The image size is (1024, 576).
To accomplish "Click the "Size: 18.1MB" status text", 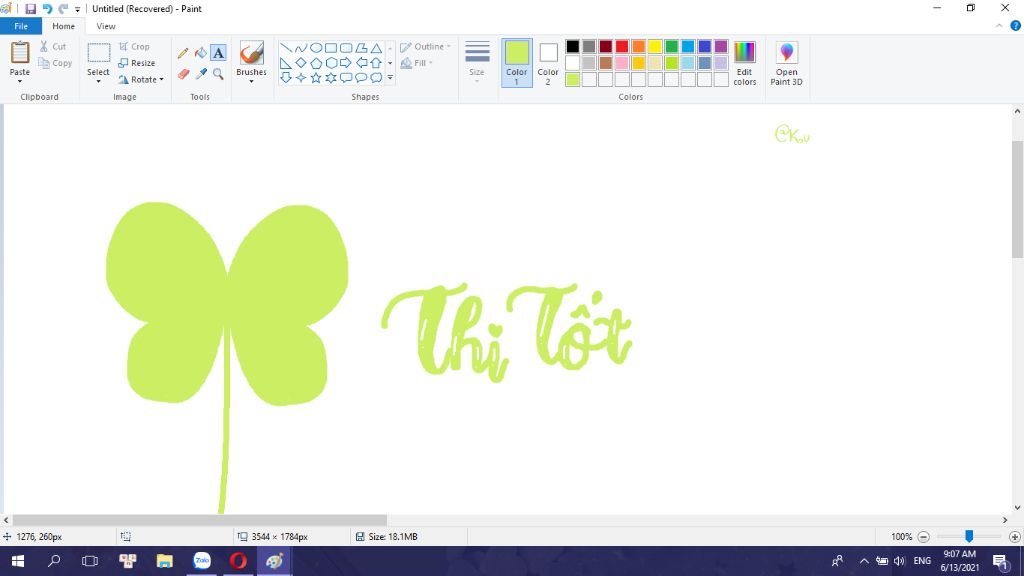I will 392,537.
